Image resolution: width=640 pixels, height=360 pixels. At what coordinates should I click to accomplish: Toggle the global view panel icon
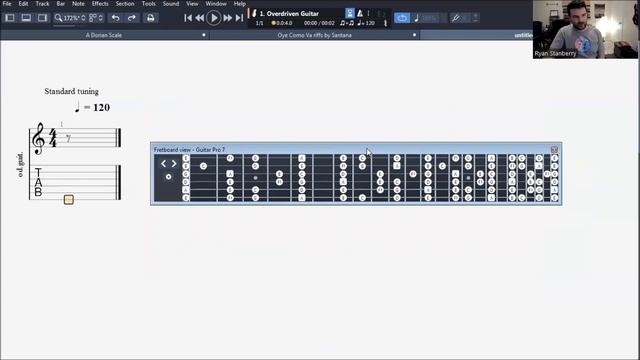tap(26, 18)
